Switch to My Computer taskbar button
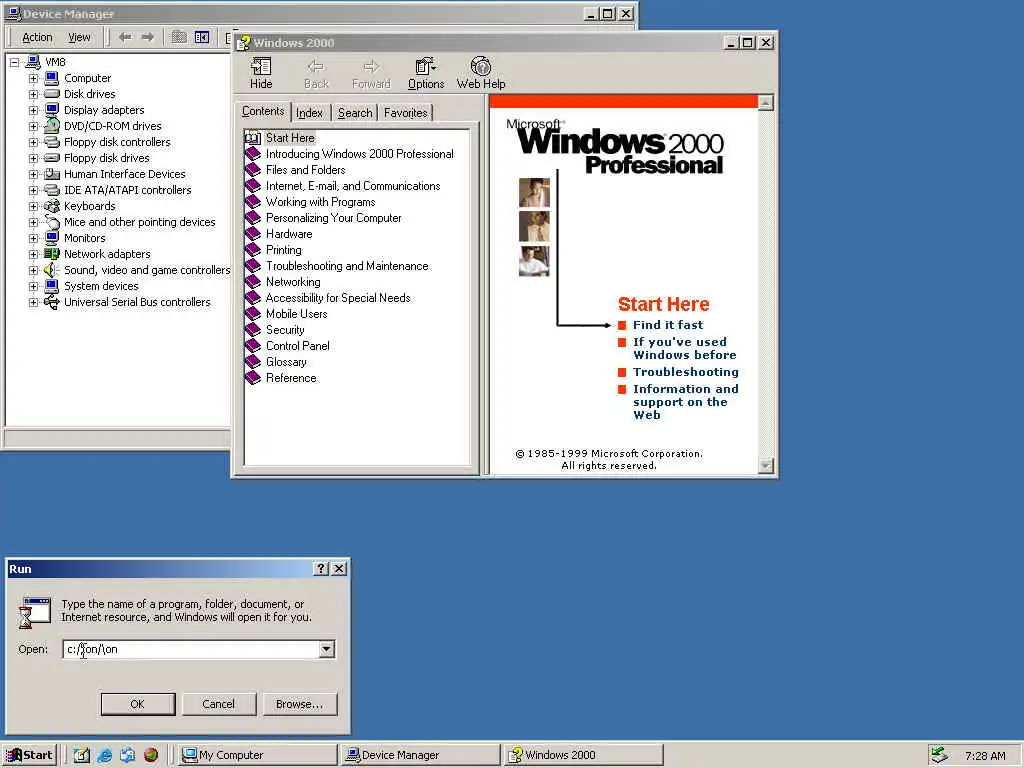Viewport: 1024px width, 768px height. (x=258, y=755)
